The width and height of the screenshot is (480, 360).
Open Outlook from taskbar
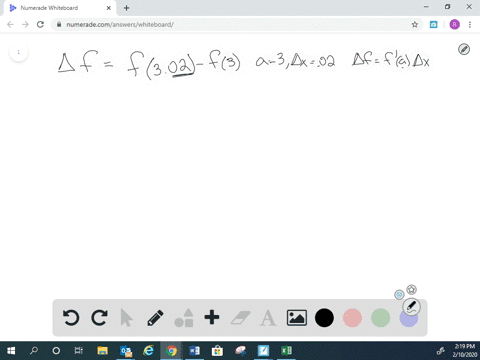(x=126, y=351)
